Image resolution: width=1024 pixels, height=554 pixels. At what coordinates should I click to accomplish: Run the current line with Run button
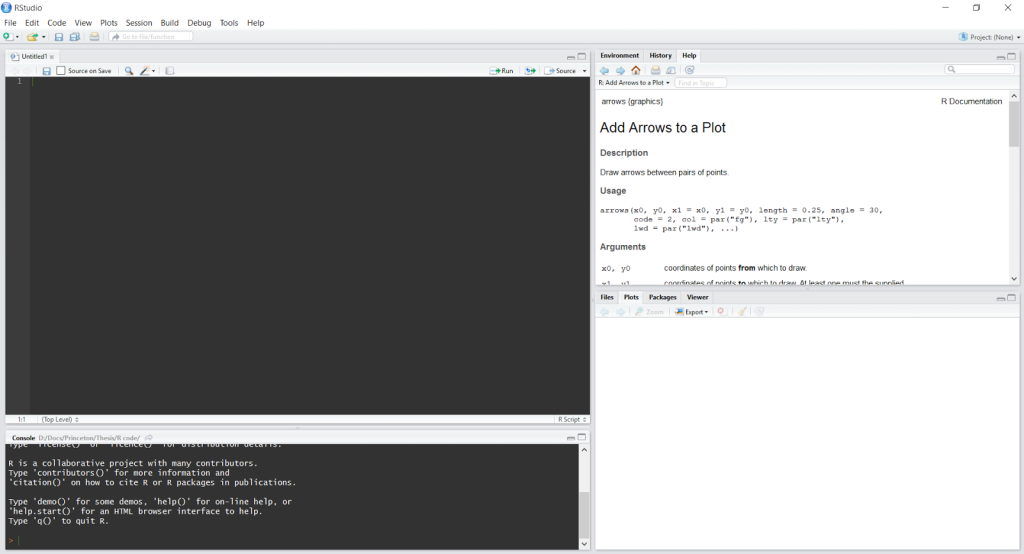pyautogui.click(x=502, y=71)
